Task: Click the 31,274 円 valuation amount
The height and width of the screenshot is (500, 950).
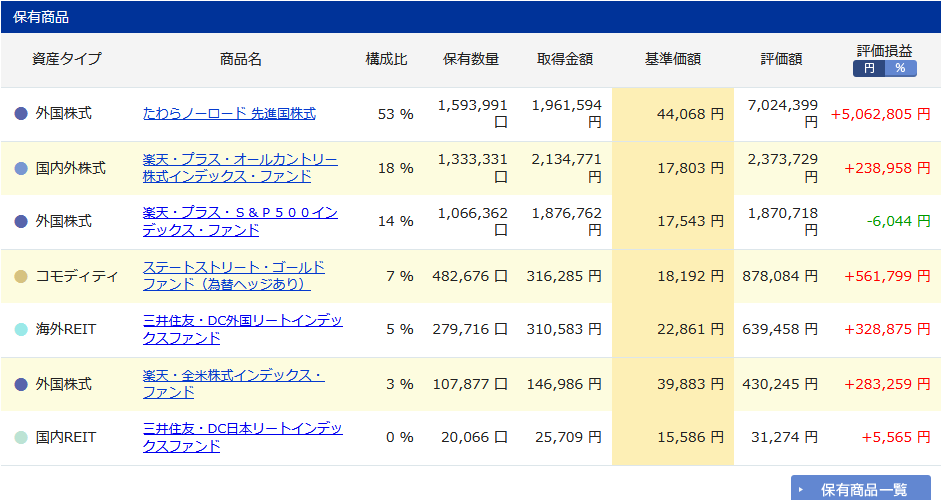Action: (785, 437)
